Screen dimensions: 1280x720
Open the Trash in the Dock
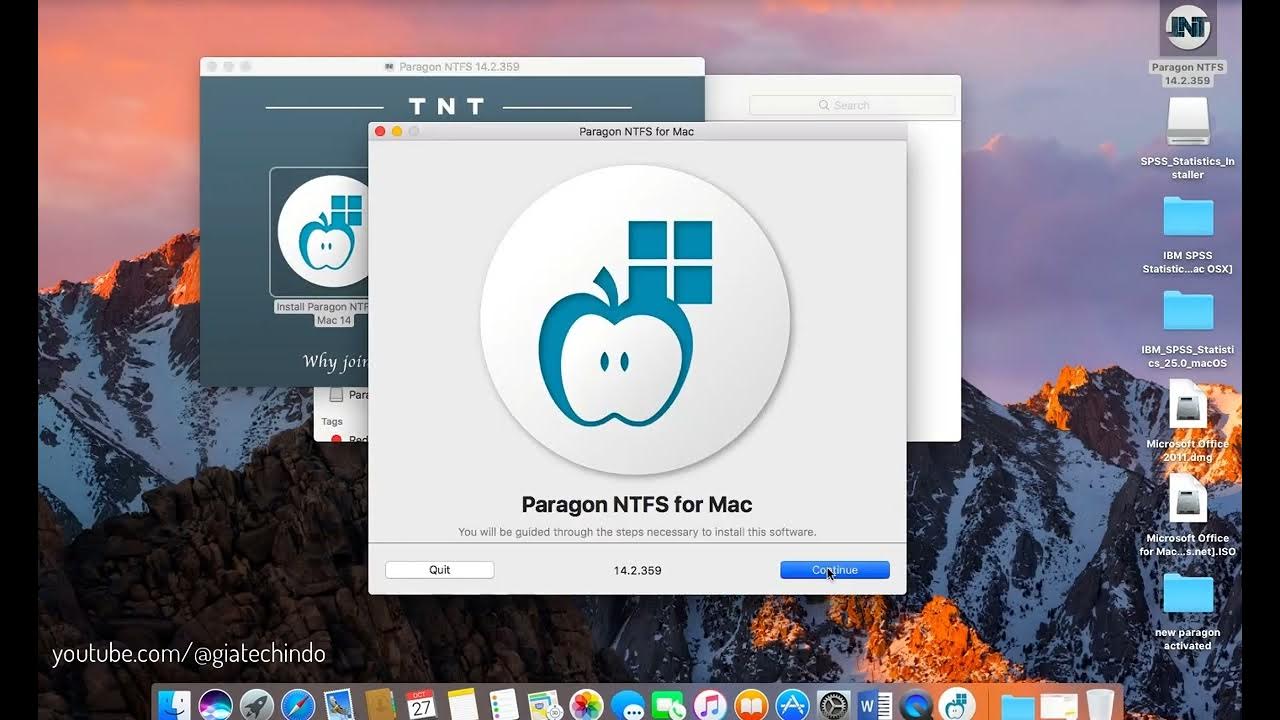[x=1100, y=705]
